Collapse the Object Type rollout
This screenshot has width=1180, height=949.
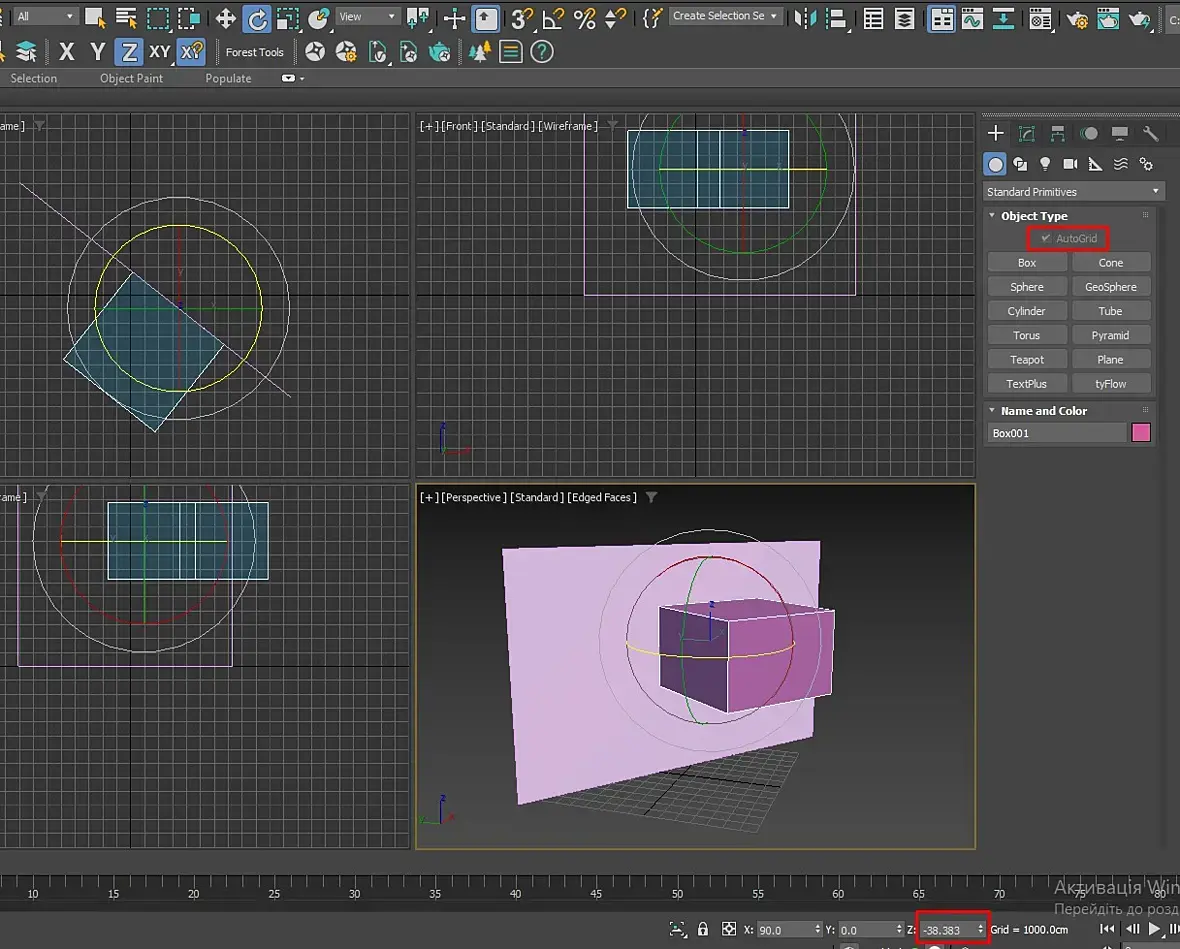[1034, 216]
